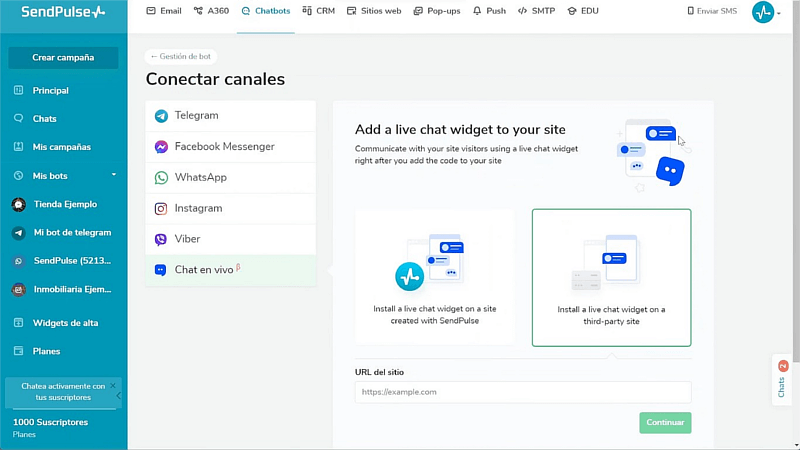
Task: Open the Chats sidebar icon
Action: tap(18, 118)
